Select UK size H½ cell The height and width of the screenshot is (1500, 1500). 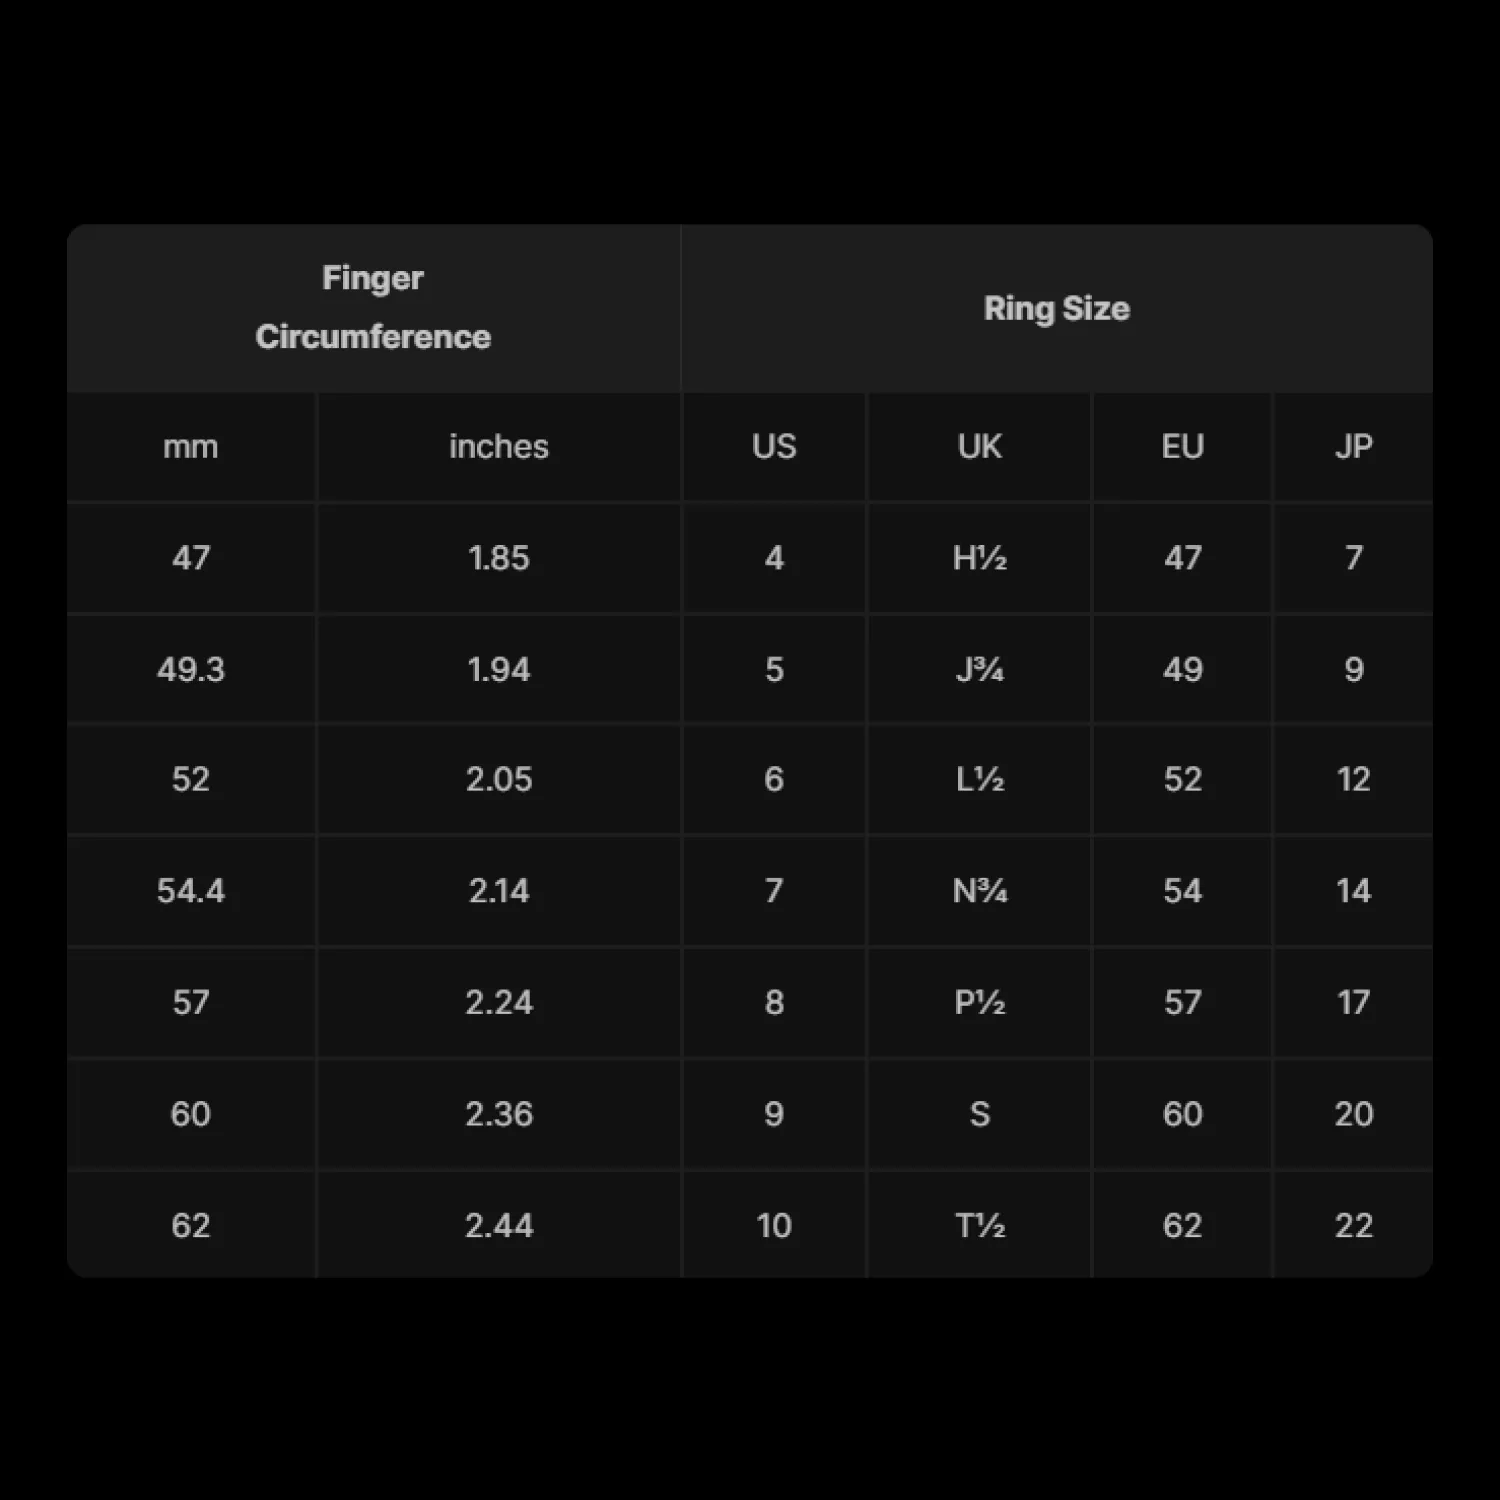coord(979,557)
